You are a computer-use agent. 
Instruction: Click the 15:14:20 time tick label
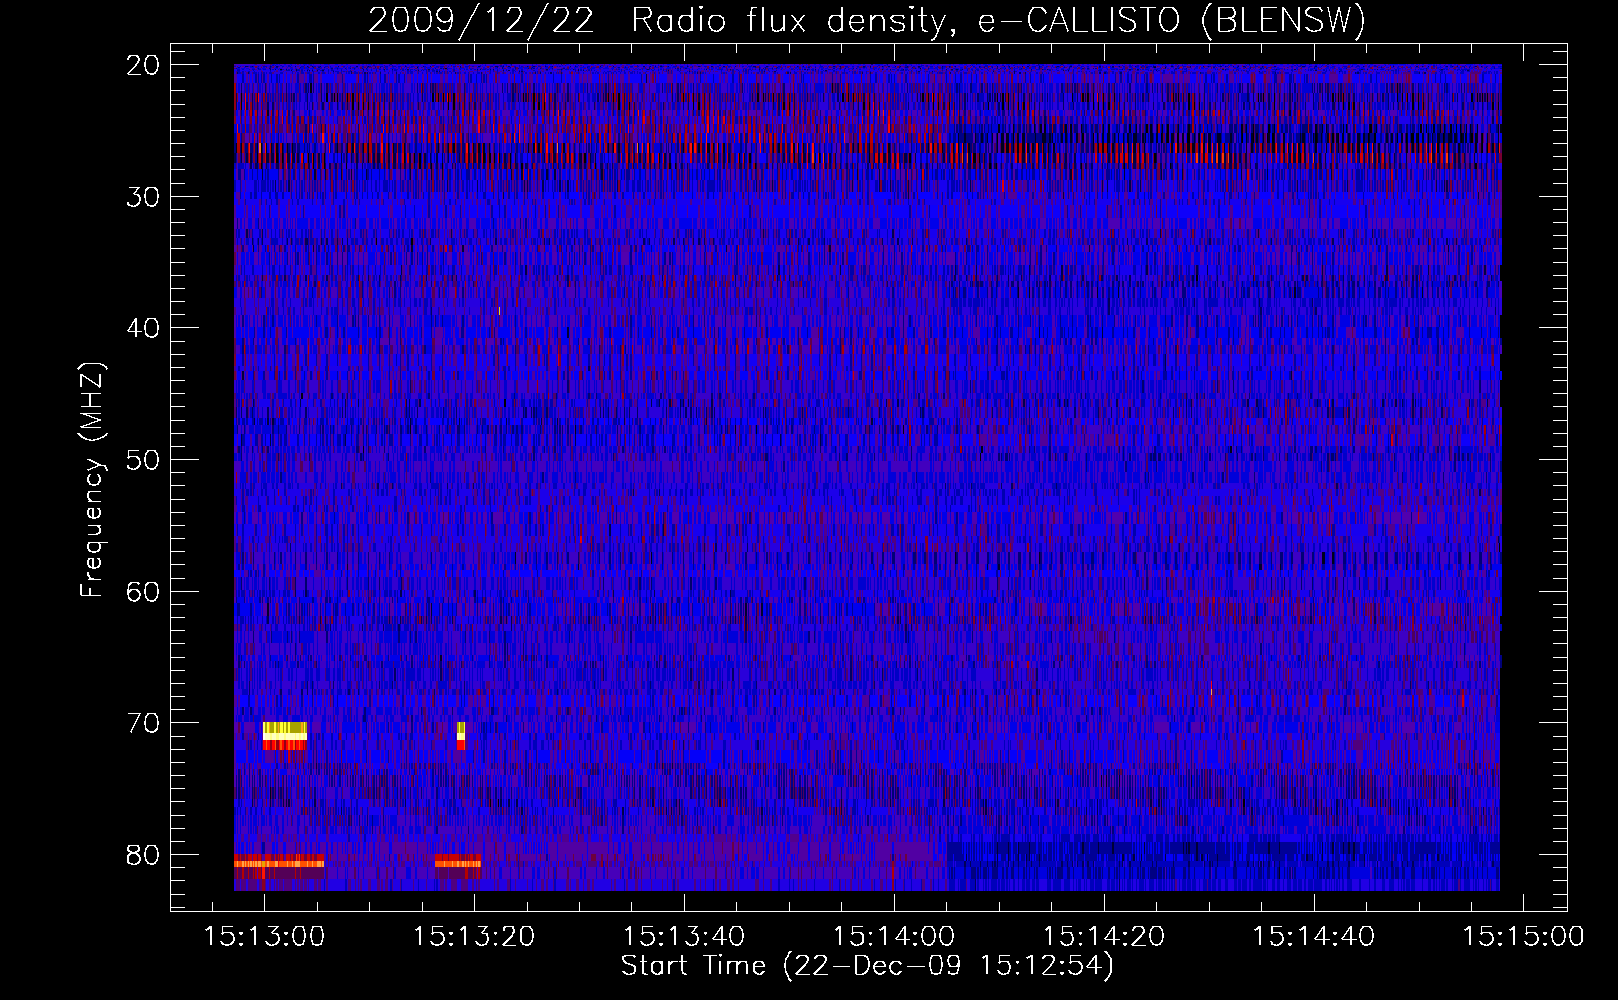click(x=1104, y=937)
